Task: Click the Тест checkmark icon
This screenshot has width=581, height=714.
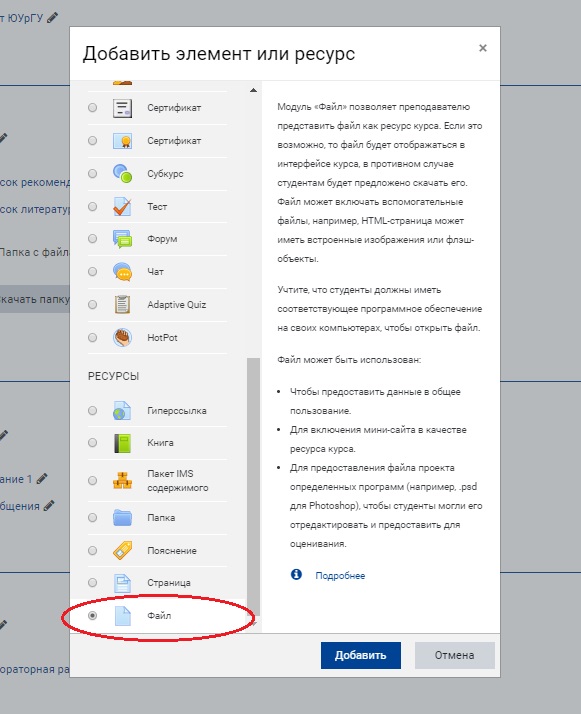Action: (x=122, y=207)
